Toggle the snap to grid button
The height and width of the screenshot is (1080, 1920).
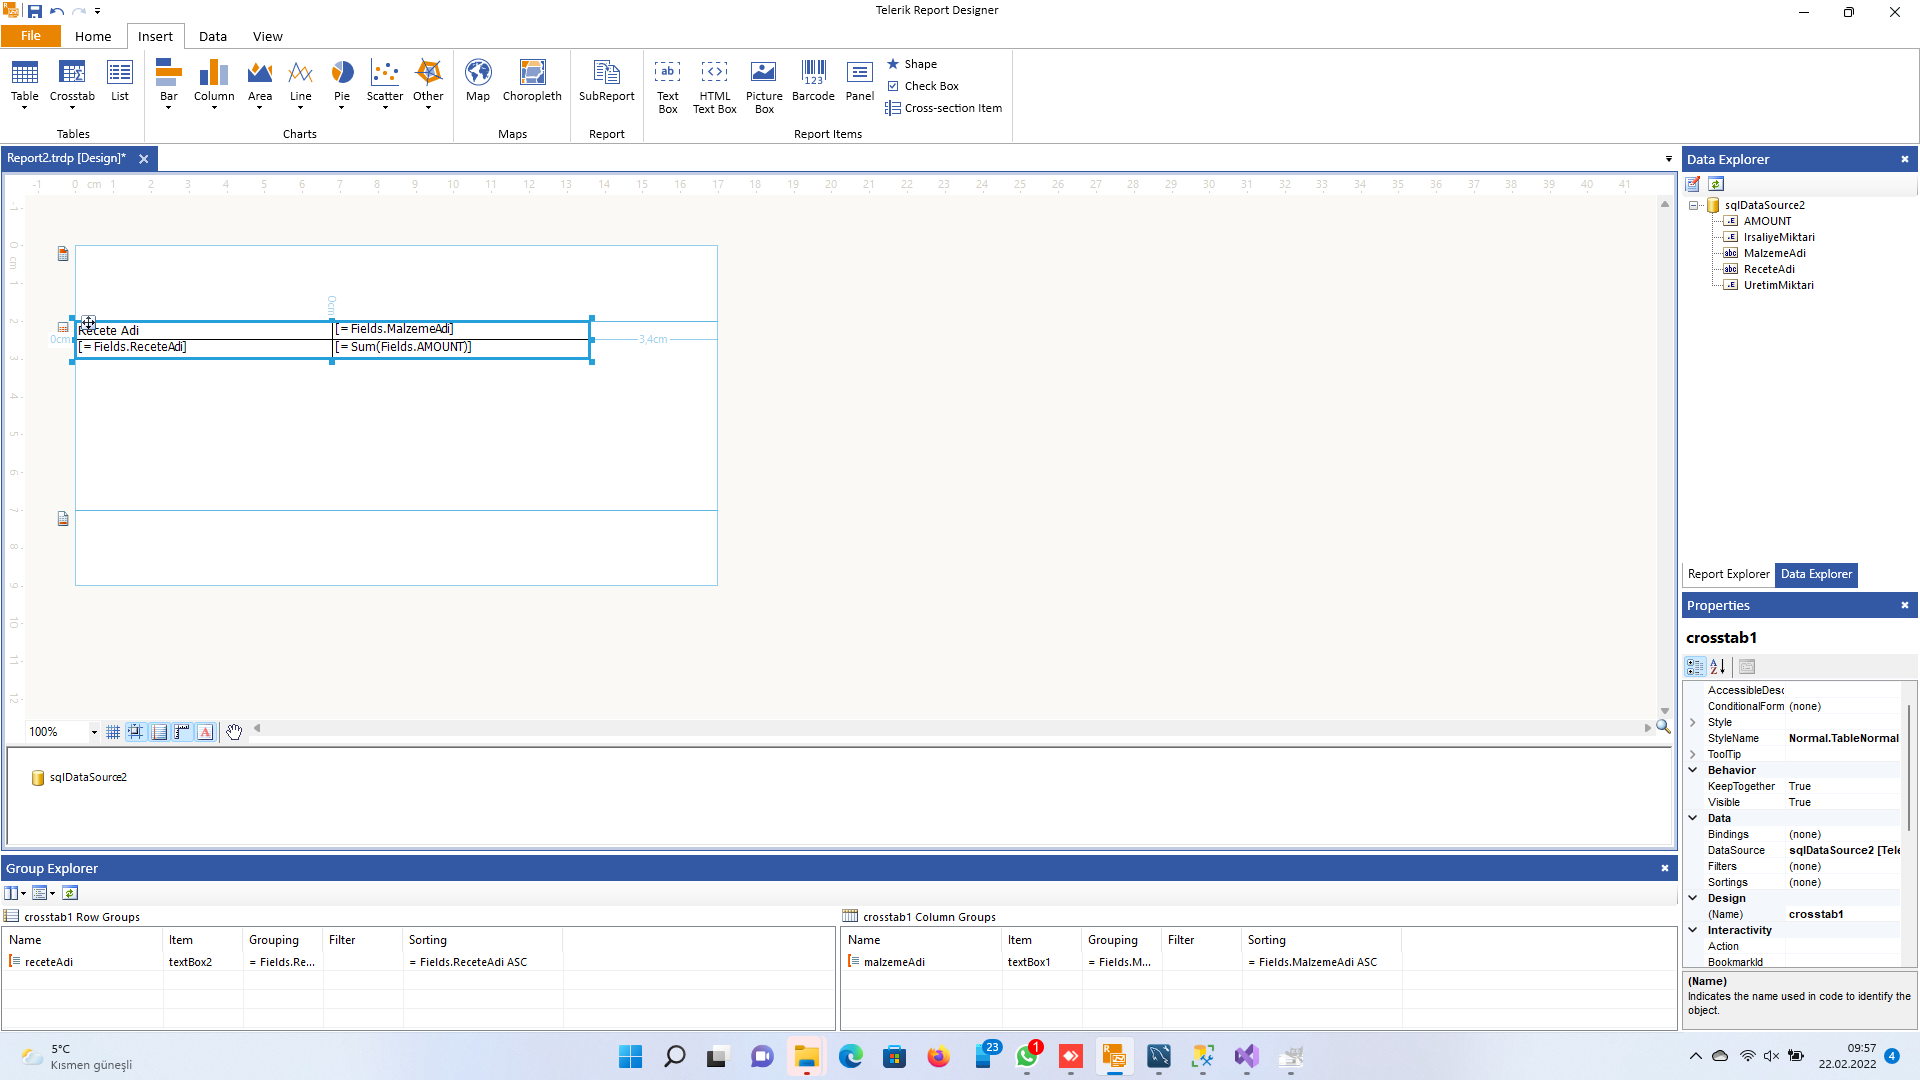[136, 732]
